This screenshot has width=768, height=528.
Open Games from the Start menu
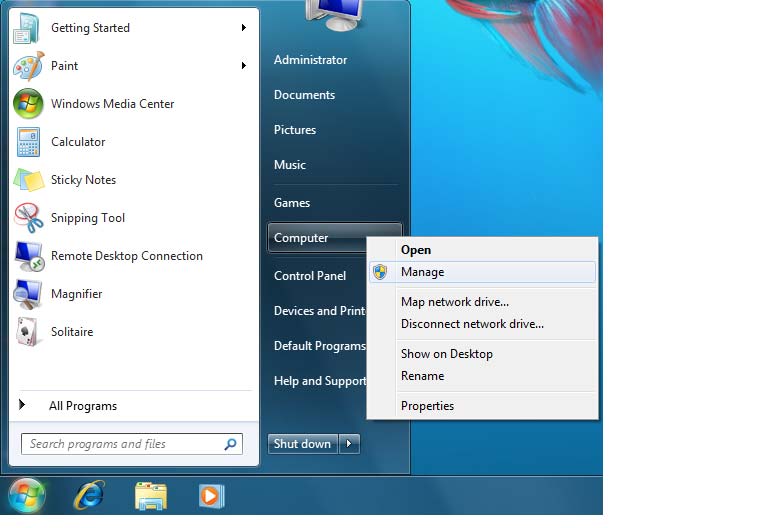pyautogui.click(x=292, y=203)
